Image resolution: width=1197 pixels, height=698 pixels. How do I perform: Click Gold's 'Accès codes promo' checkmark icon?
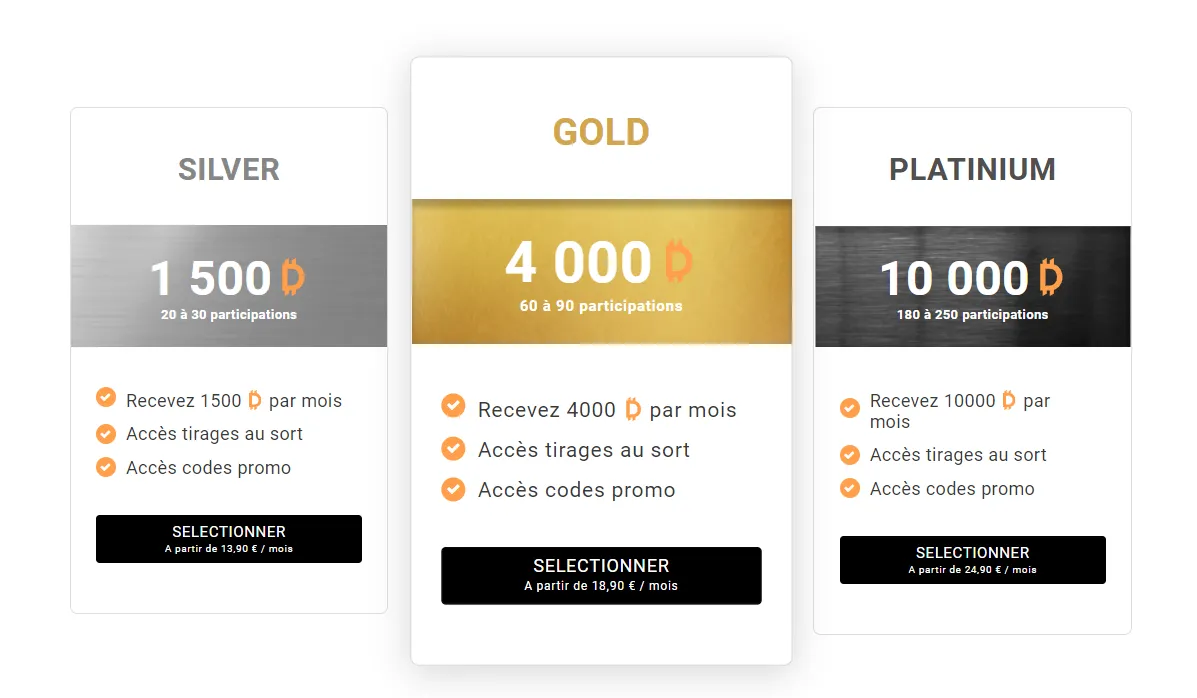[x=453, y=489]
